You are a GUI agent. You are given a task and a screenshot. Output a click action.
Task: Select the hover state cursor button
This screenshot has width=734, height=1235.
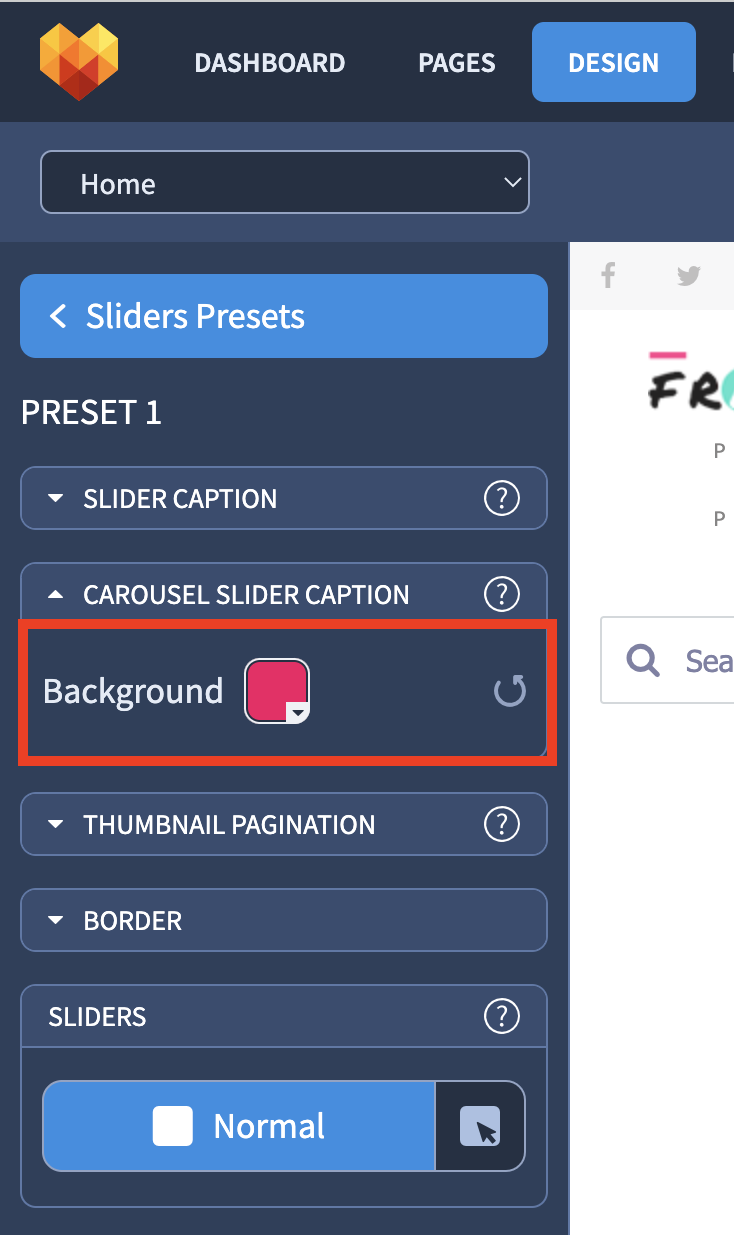(x=480, y=1126)
